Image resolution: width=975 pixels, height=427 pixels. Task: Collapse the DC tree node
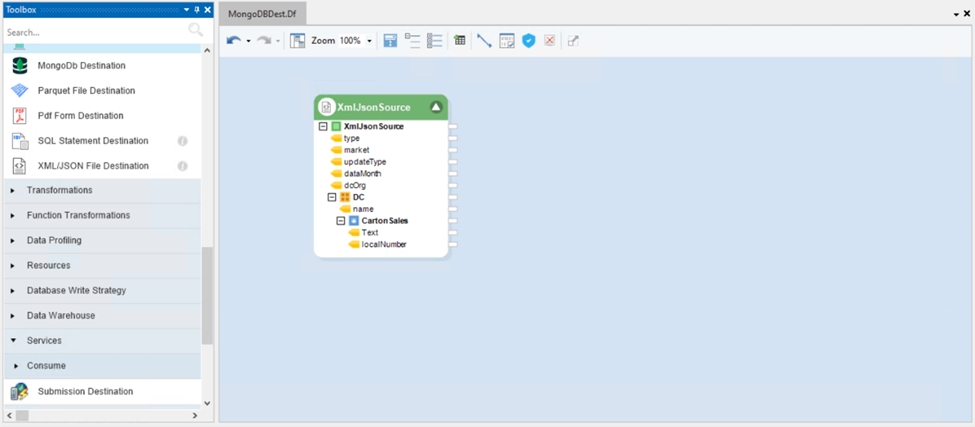click(x=331, y=197)
